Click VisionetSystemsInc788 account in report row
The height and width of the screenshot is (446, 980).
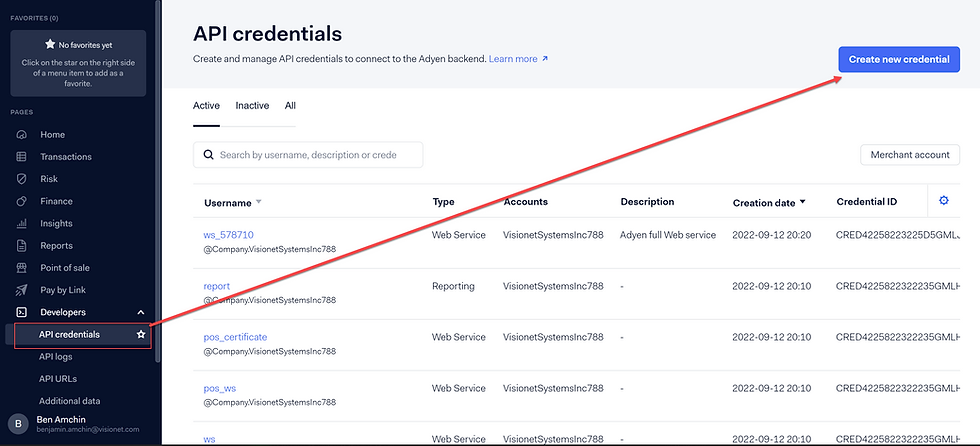(553, 286)
